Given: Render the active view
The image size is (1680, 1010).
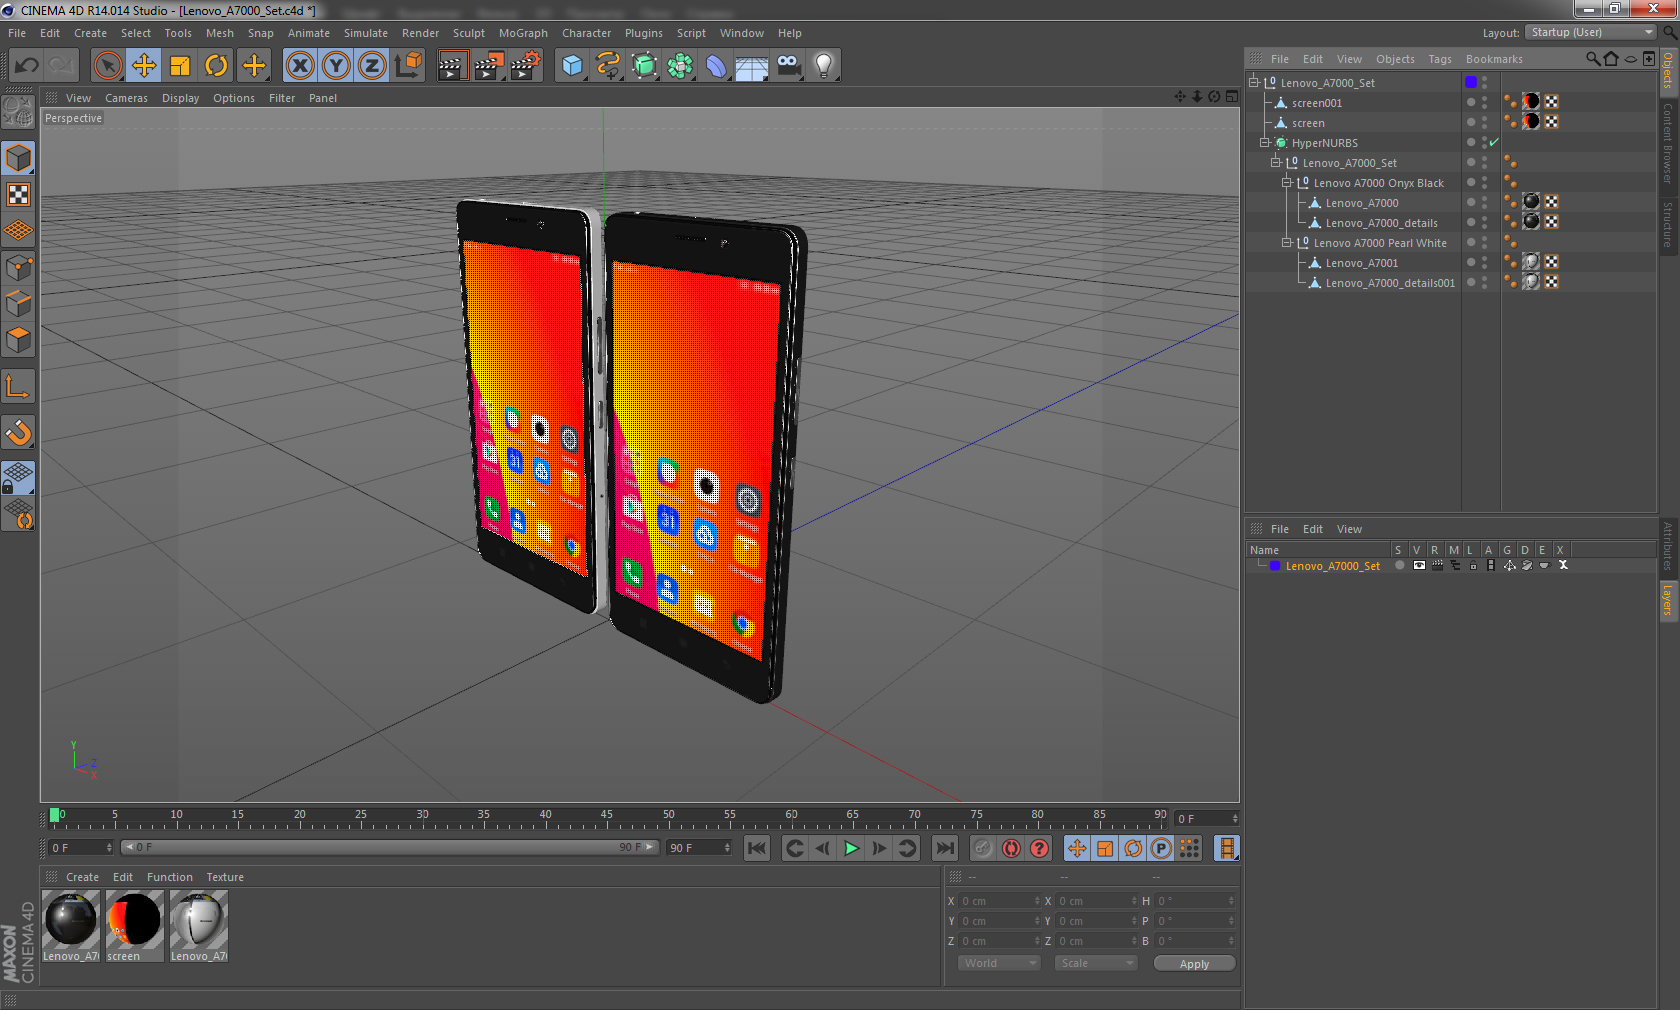Looking at the screenshot, I should 452,66.
